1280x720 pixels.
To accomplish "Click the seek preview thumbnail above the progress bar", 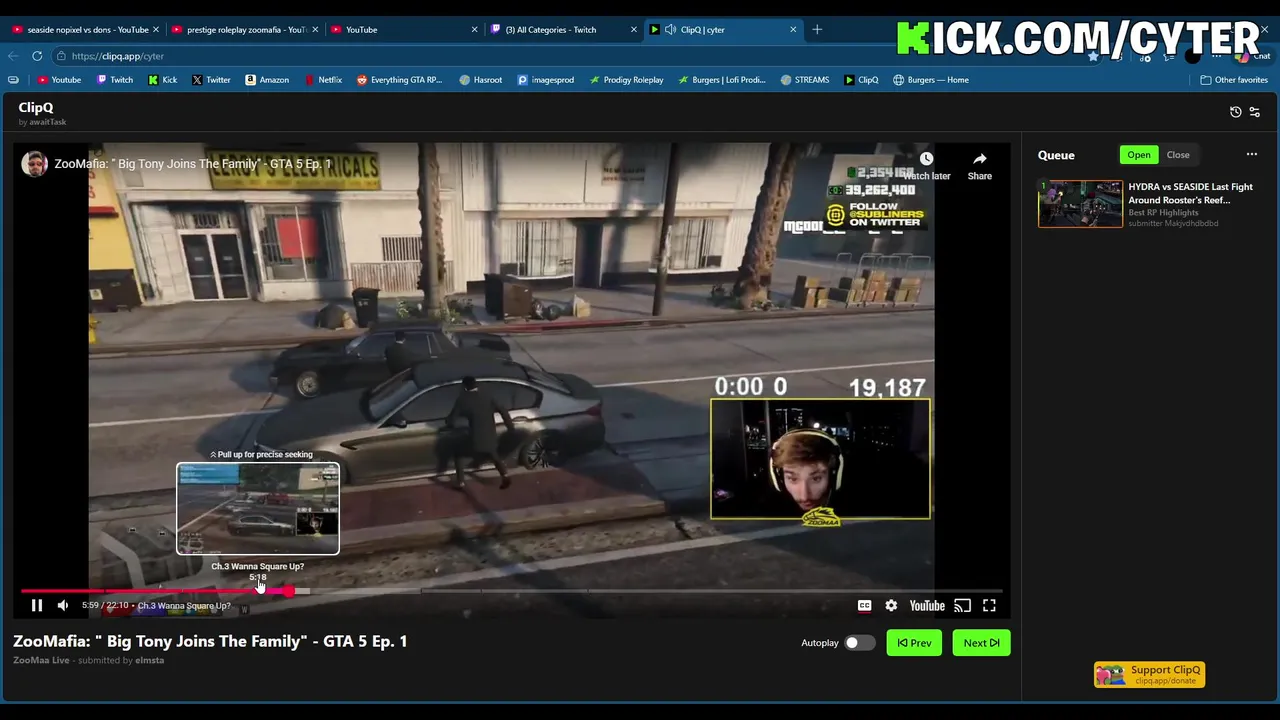I will [258, 508].
